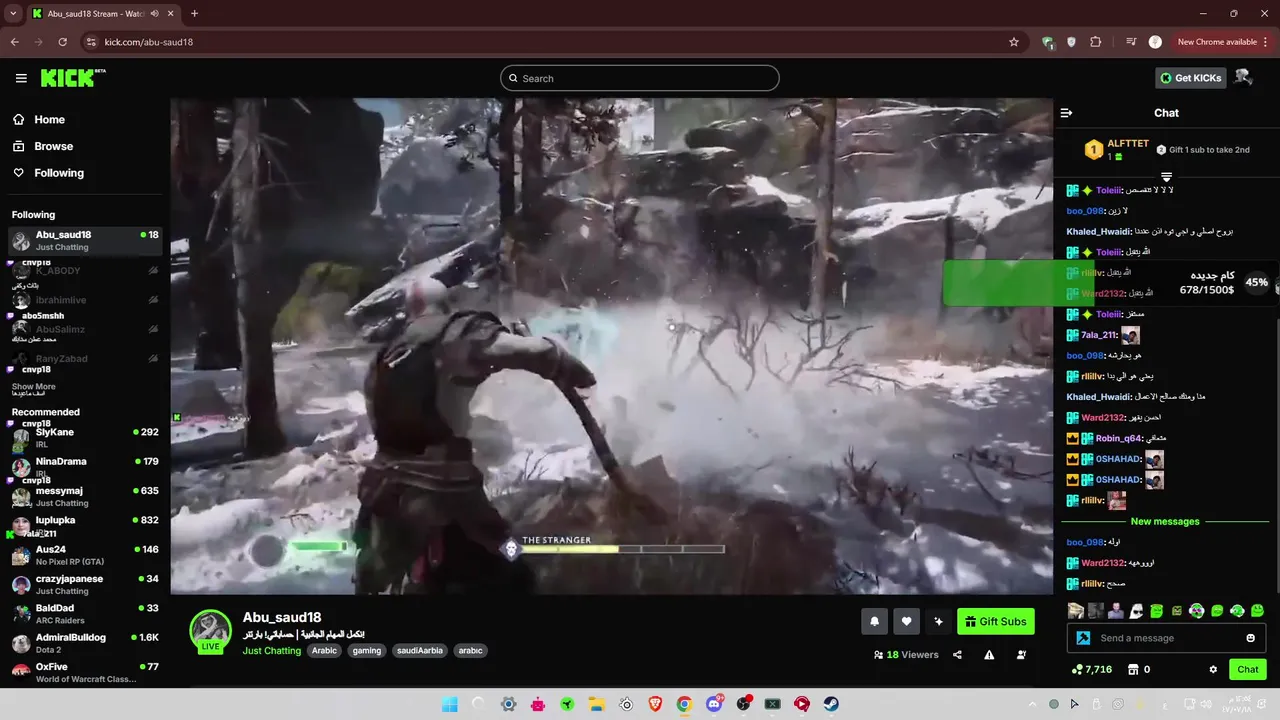Image resolution: width=1280 pixels, height=720 pixels.
Task: Open the Chrome extensions puzzle icon
Action: pyautogui.click(x=1096, y=42)
